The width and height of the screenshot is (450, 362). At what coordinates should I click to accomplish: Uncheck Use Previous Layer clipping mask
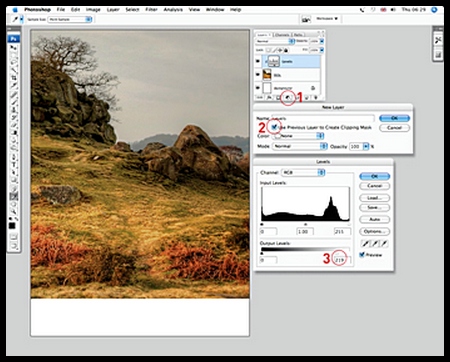tap(274, 127)
